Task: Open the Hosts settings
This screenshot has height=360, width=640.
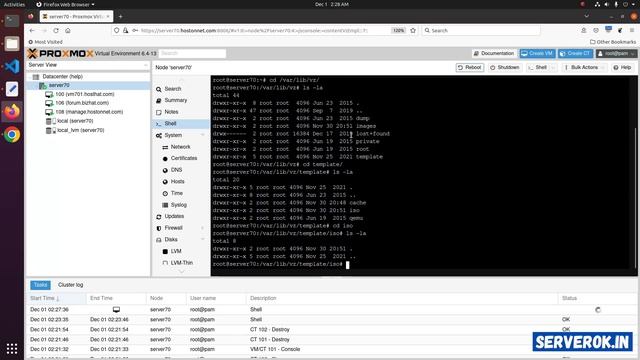Action: click(x=177, y=182)
